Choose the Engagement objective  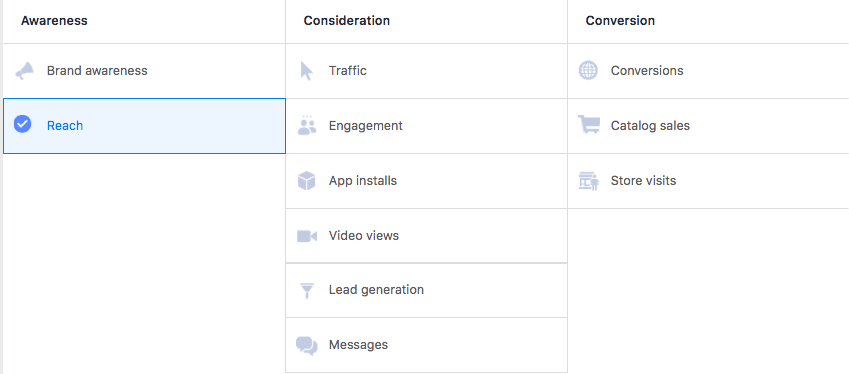coord(427,126)
